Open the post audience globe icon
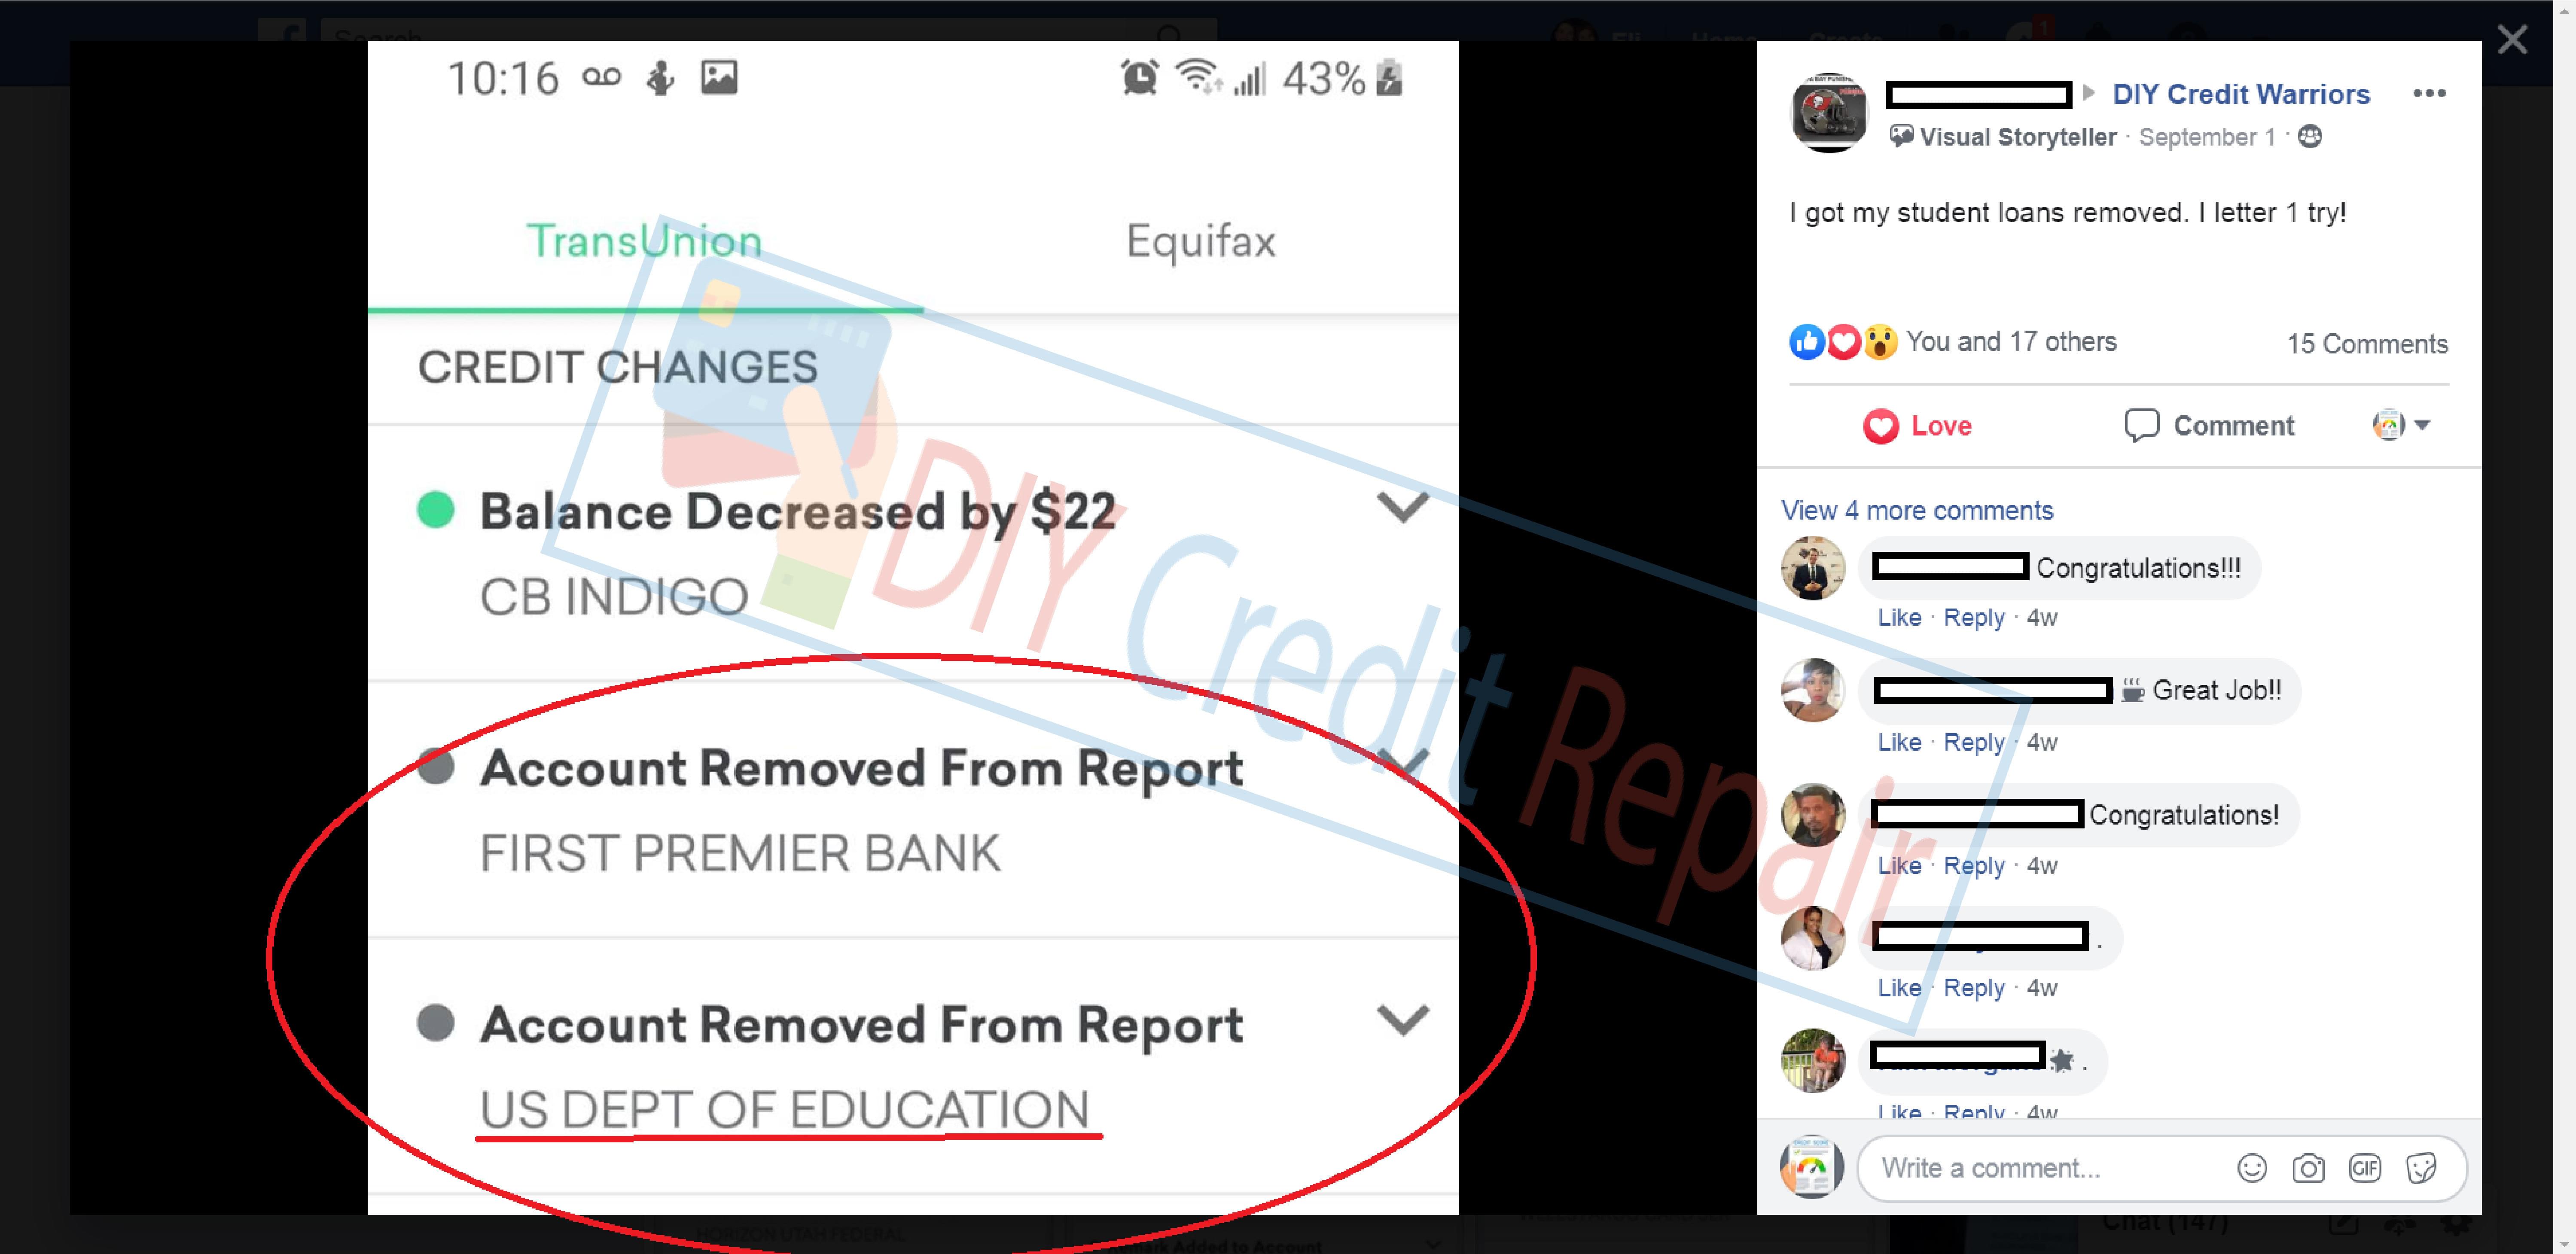 tap(2310, 136)
